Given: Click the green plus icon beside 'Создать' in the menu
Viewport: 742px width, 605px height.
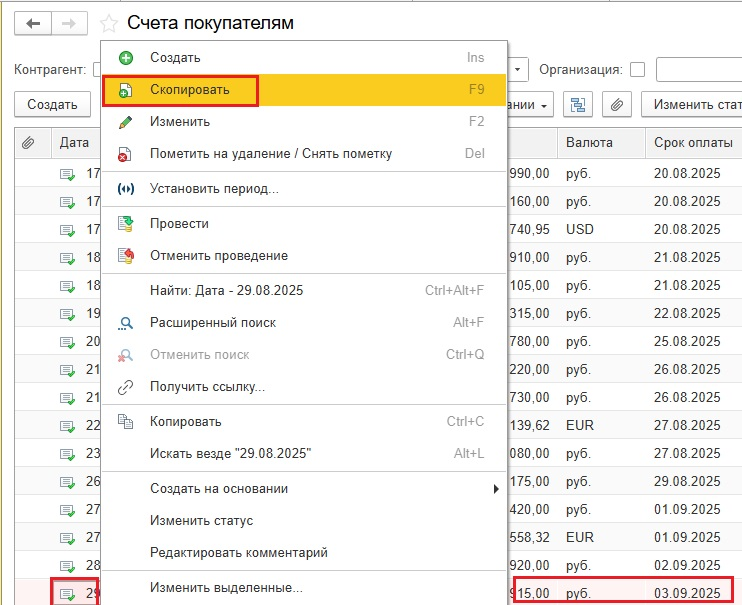Looking at the screenshot, I should (x=125, y=58).
